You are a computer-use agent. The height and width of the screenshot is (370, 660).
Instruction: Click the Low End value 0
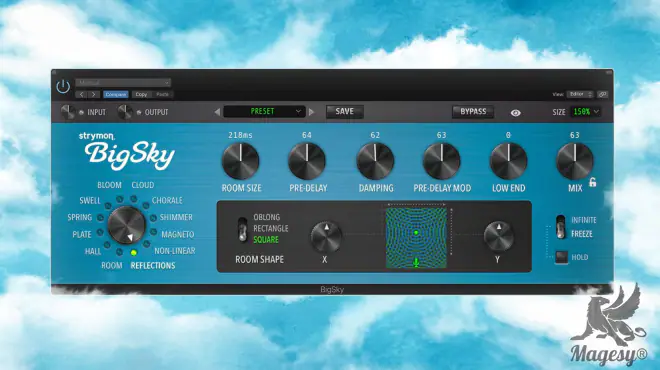pyautogui.click(x=508, y=135)
